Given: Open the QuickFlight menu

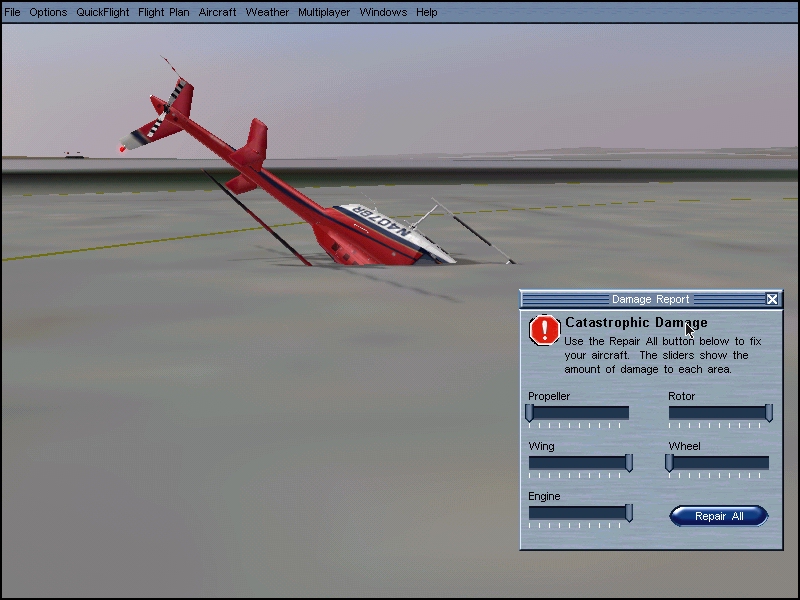Looking at the screenshot, I should [103, 12].
